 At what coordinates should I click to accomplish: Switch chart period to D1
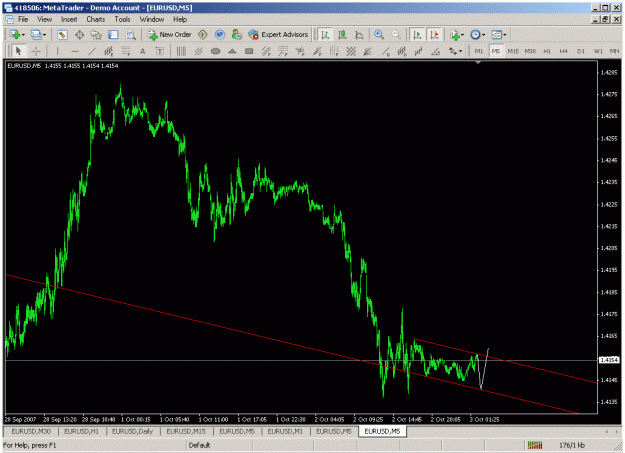point(581,51)
